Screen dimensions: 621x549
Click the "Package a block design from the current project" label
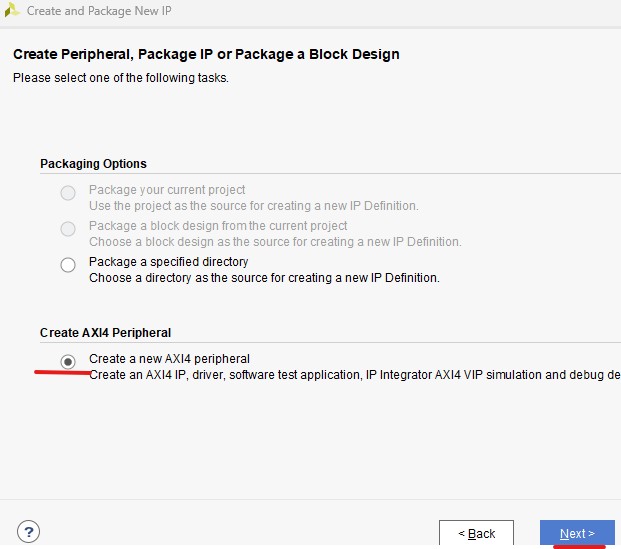pyautogui.click(x=218, y=226)
